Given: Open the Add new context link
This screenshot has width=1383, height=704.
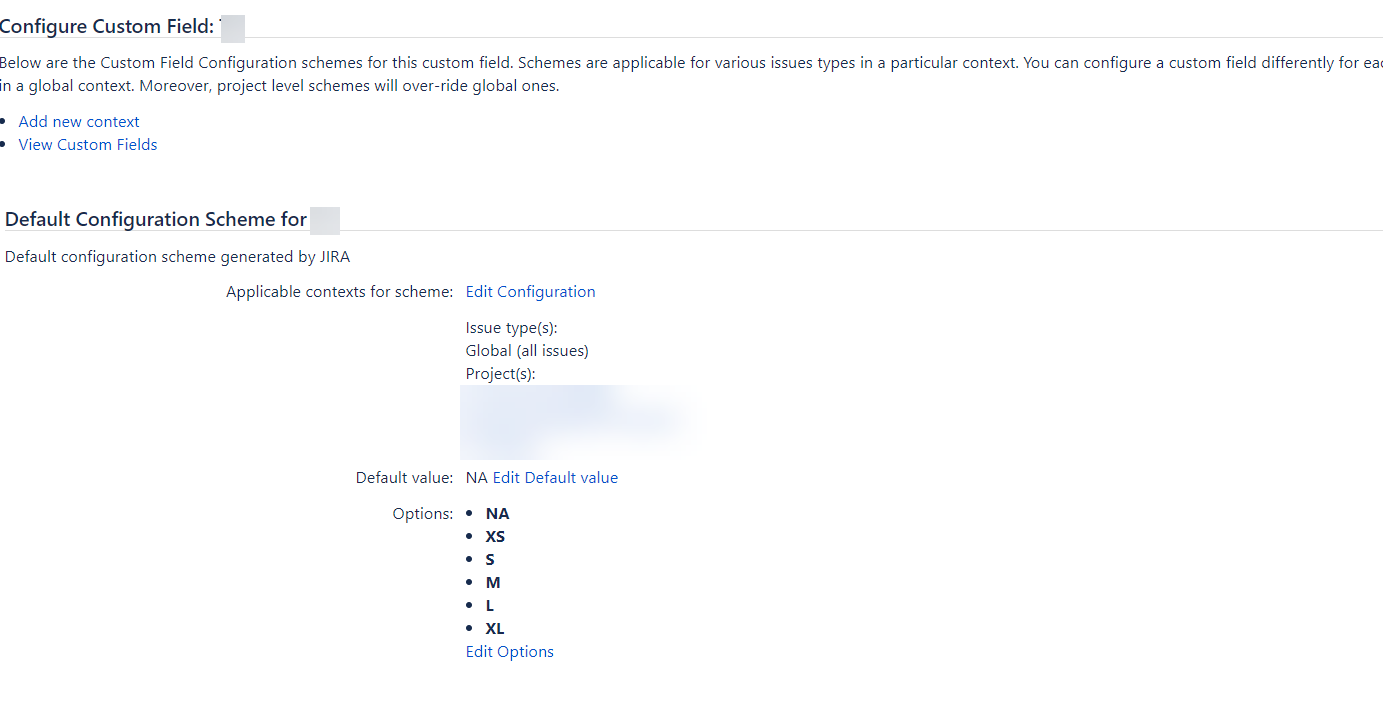Looking at the screenshot, I should [79, 121].
